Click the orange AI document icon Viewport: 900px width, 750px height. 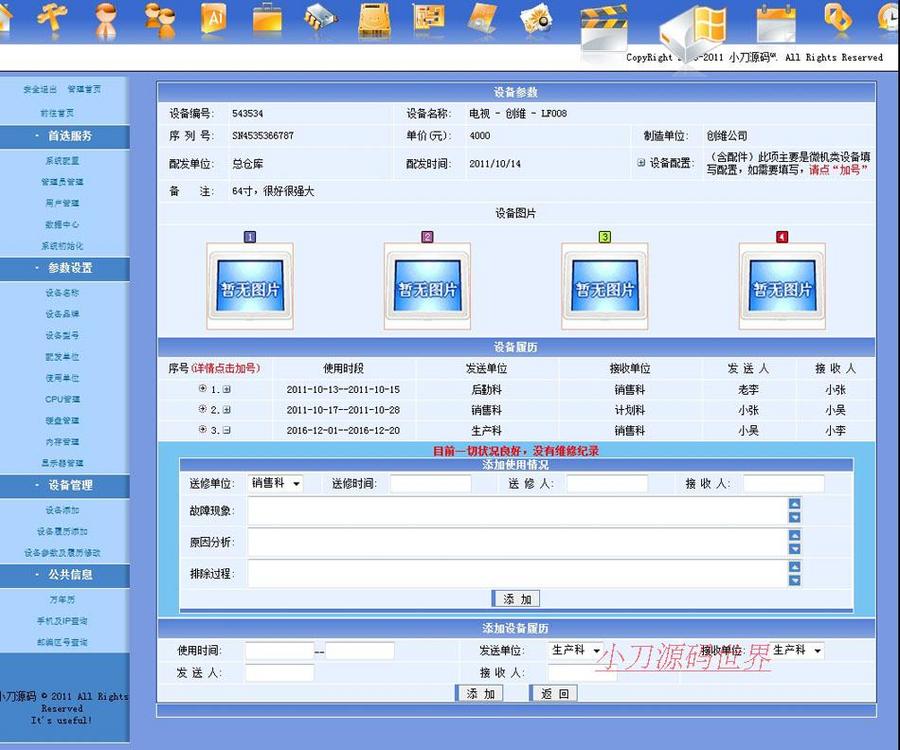click(215, 20)
